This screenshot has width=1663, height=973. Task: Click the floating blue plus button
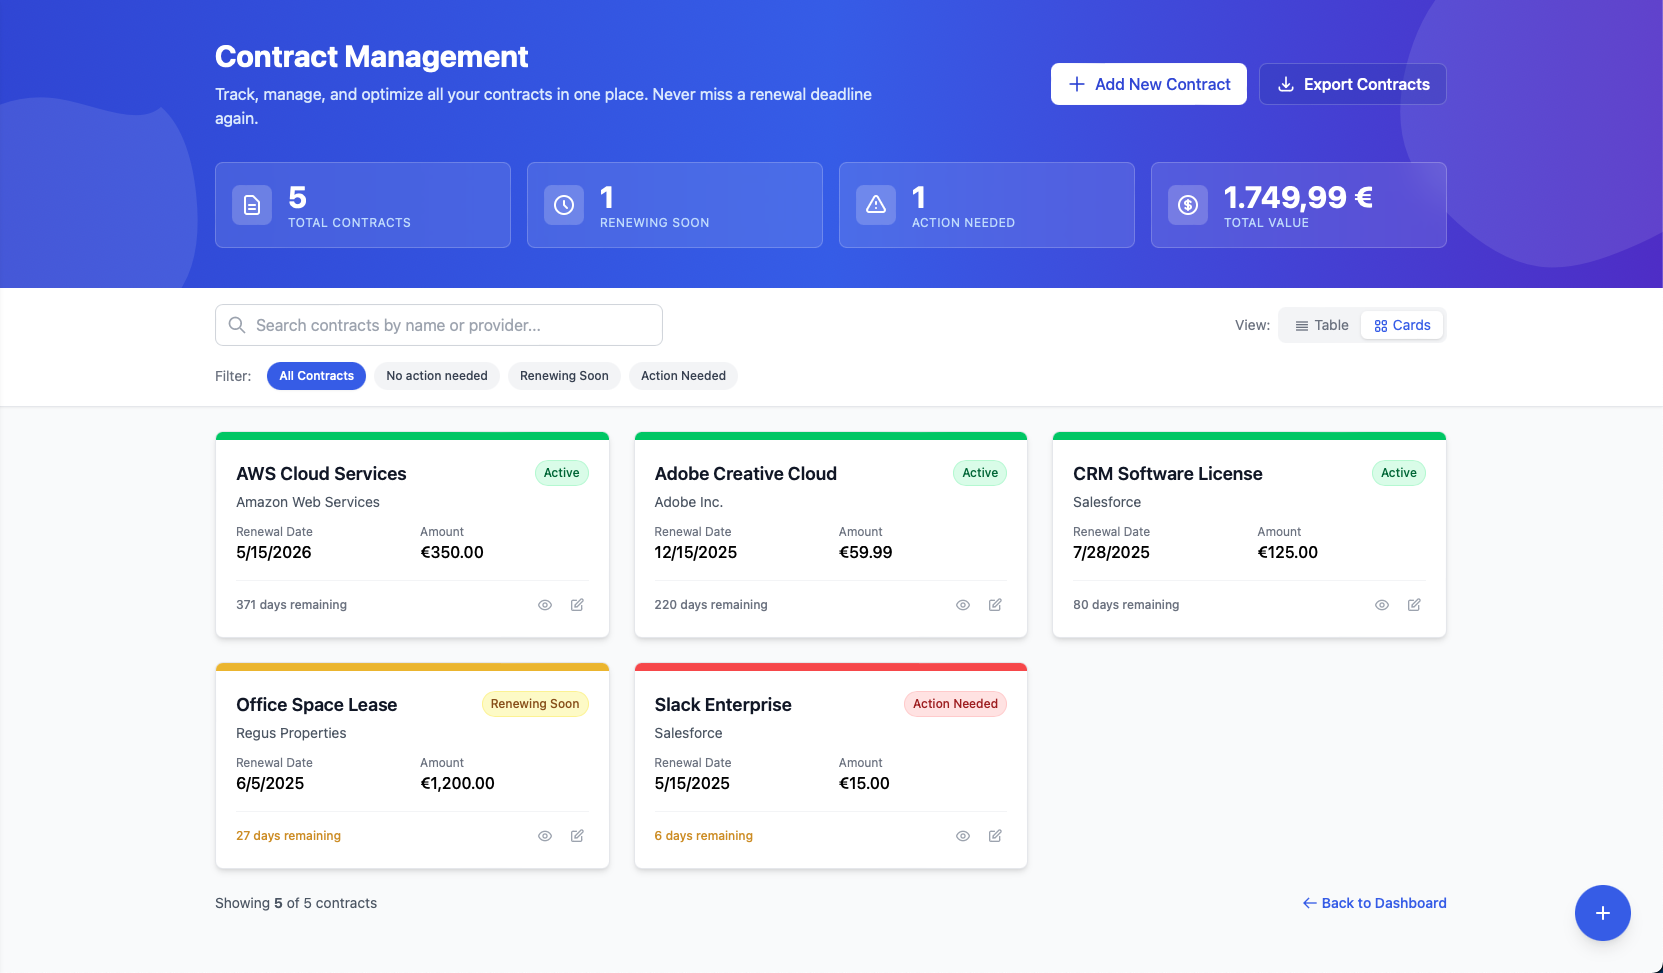pos(1602,913)
